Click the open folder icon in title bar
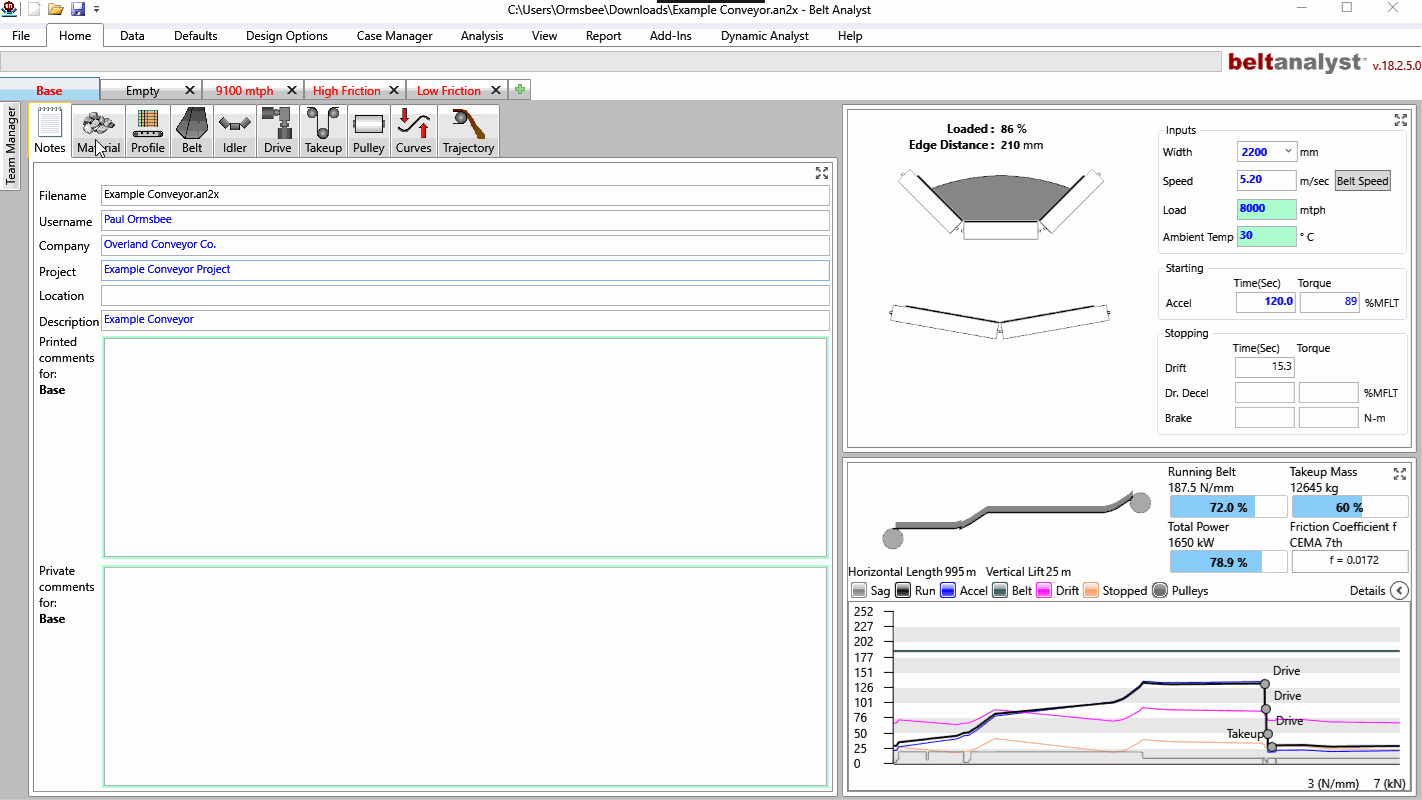This screenshot has width=1422, height=800. (x=56, y=9)
